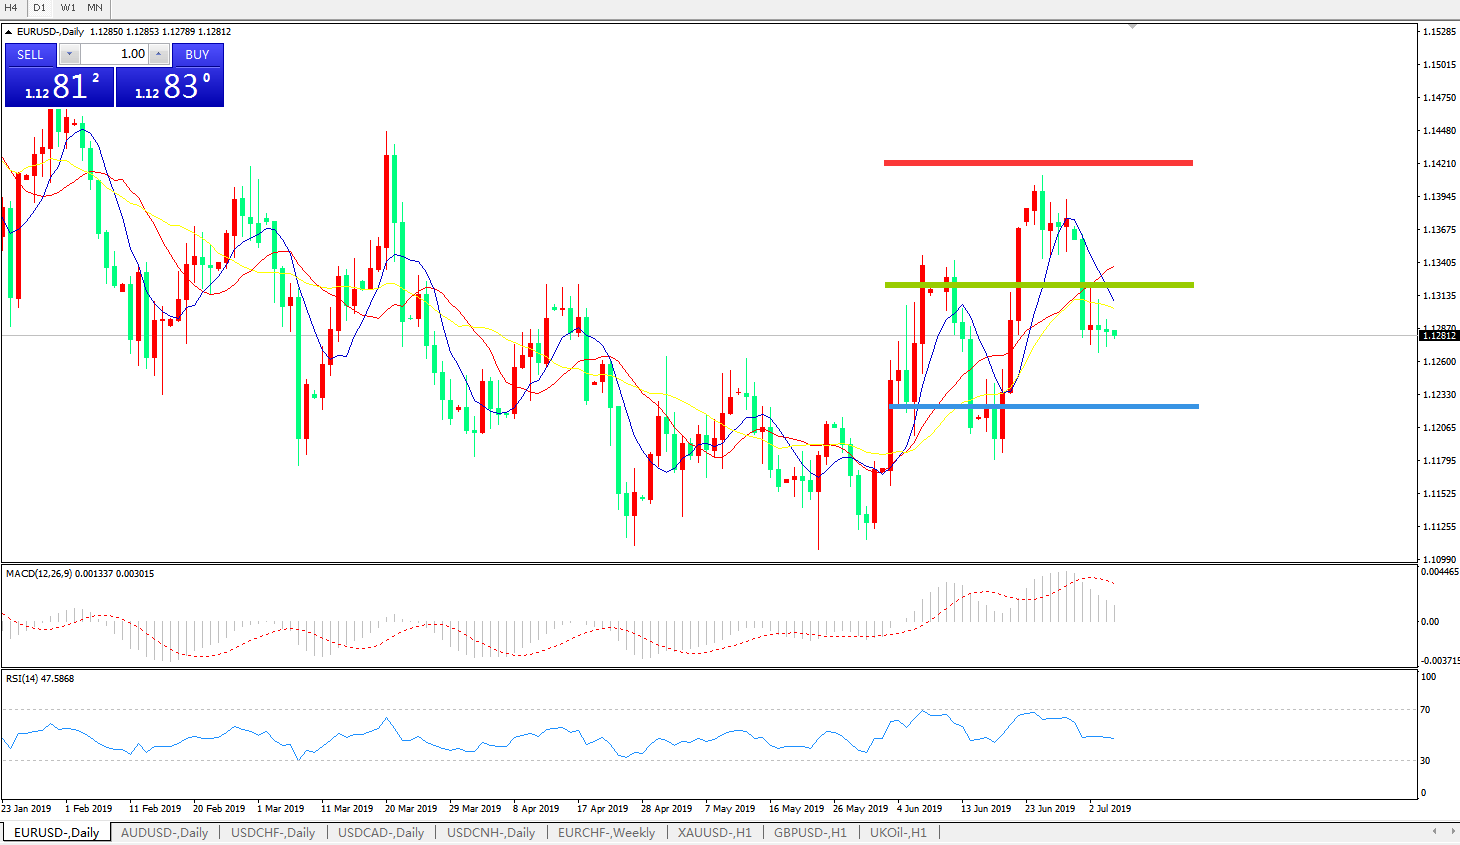Select the red horizontal resistance line
The height and width of the screenshot is (845, 1460).
pos(1038,163)
